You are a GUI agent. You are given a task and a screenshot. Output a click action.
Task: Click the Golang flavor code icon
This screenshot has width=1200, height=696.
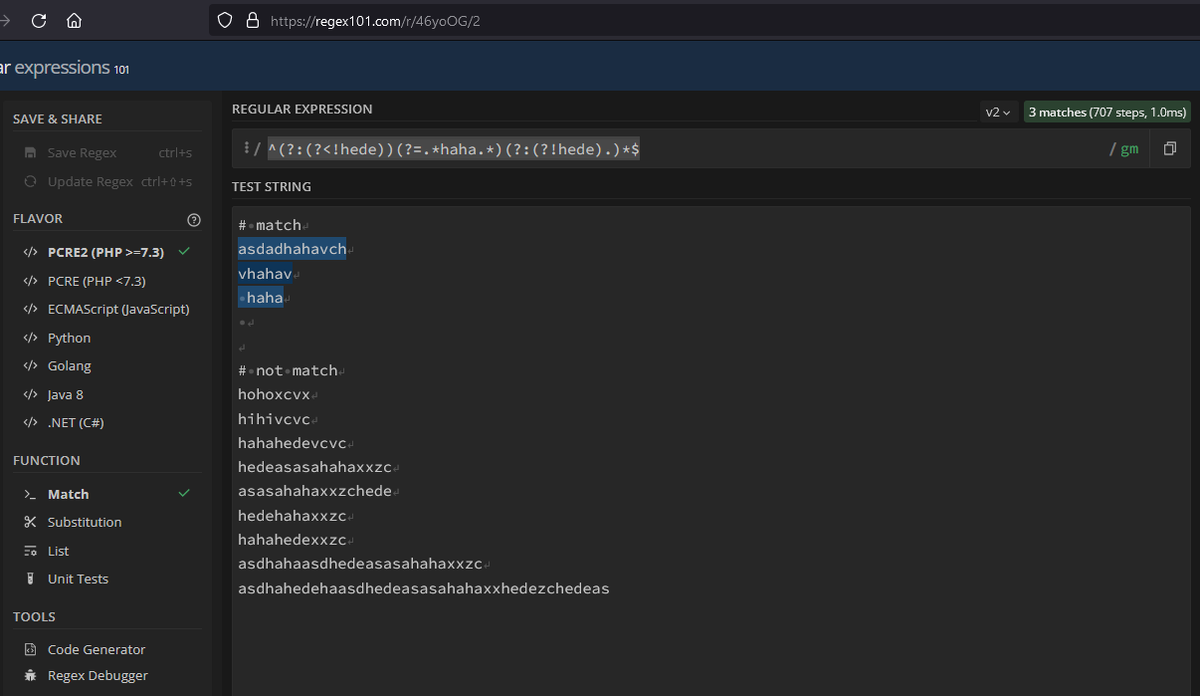(x=29, y=366)
